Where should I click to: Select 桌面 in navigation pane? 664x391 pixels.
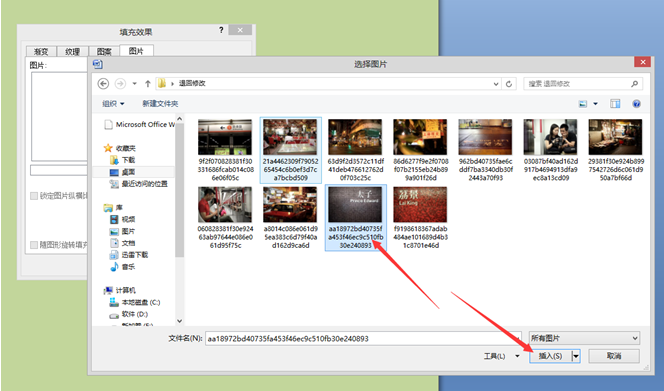pyautogui.click(x=122, y=172)
